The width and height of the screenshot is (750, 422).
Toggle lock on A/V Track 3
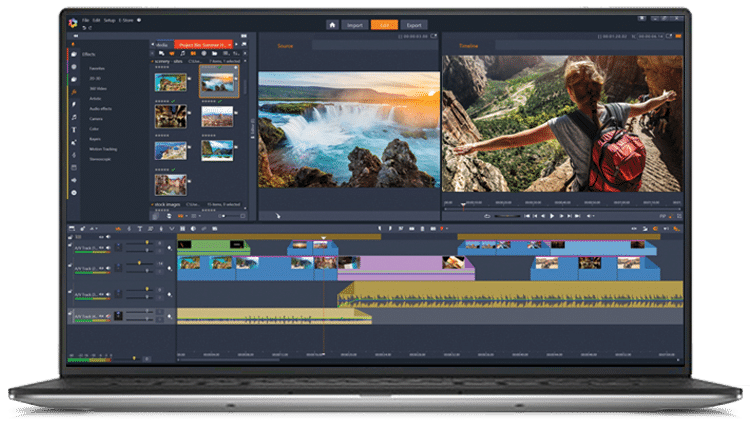pos(70,291)
